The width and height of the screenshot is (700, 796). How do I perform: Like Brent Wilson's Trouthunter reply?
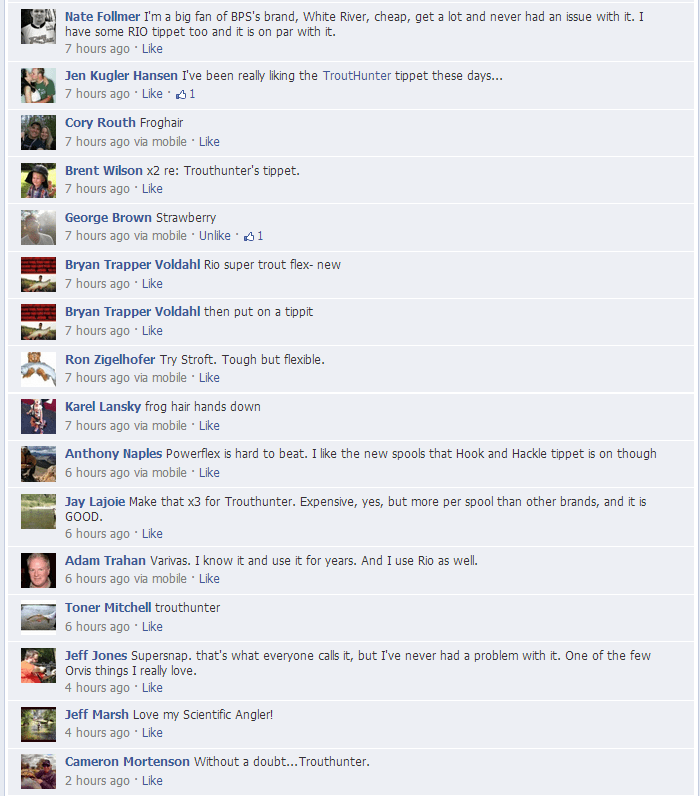coord(152,189)
